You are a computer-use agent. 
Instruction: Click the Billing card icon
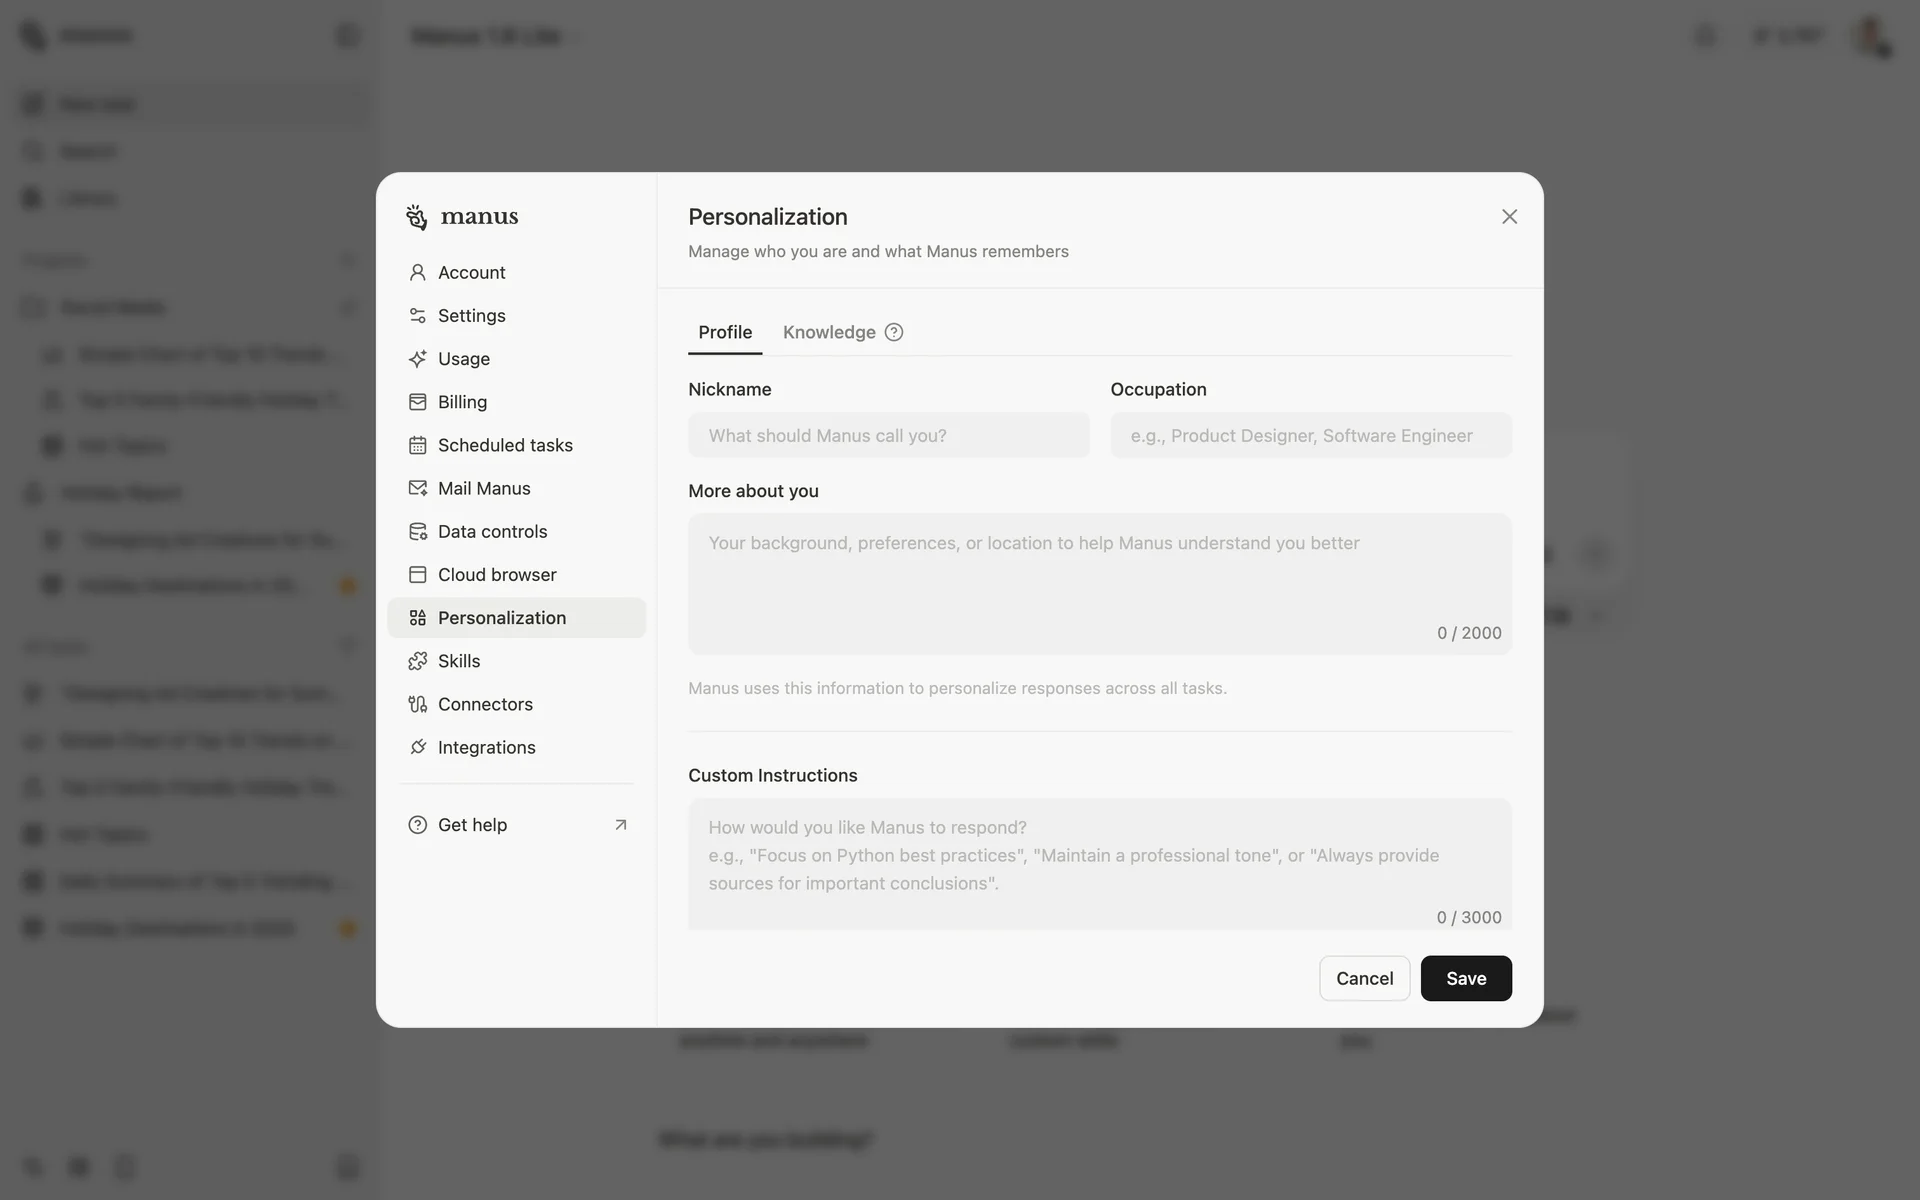[417, 402]
